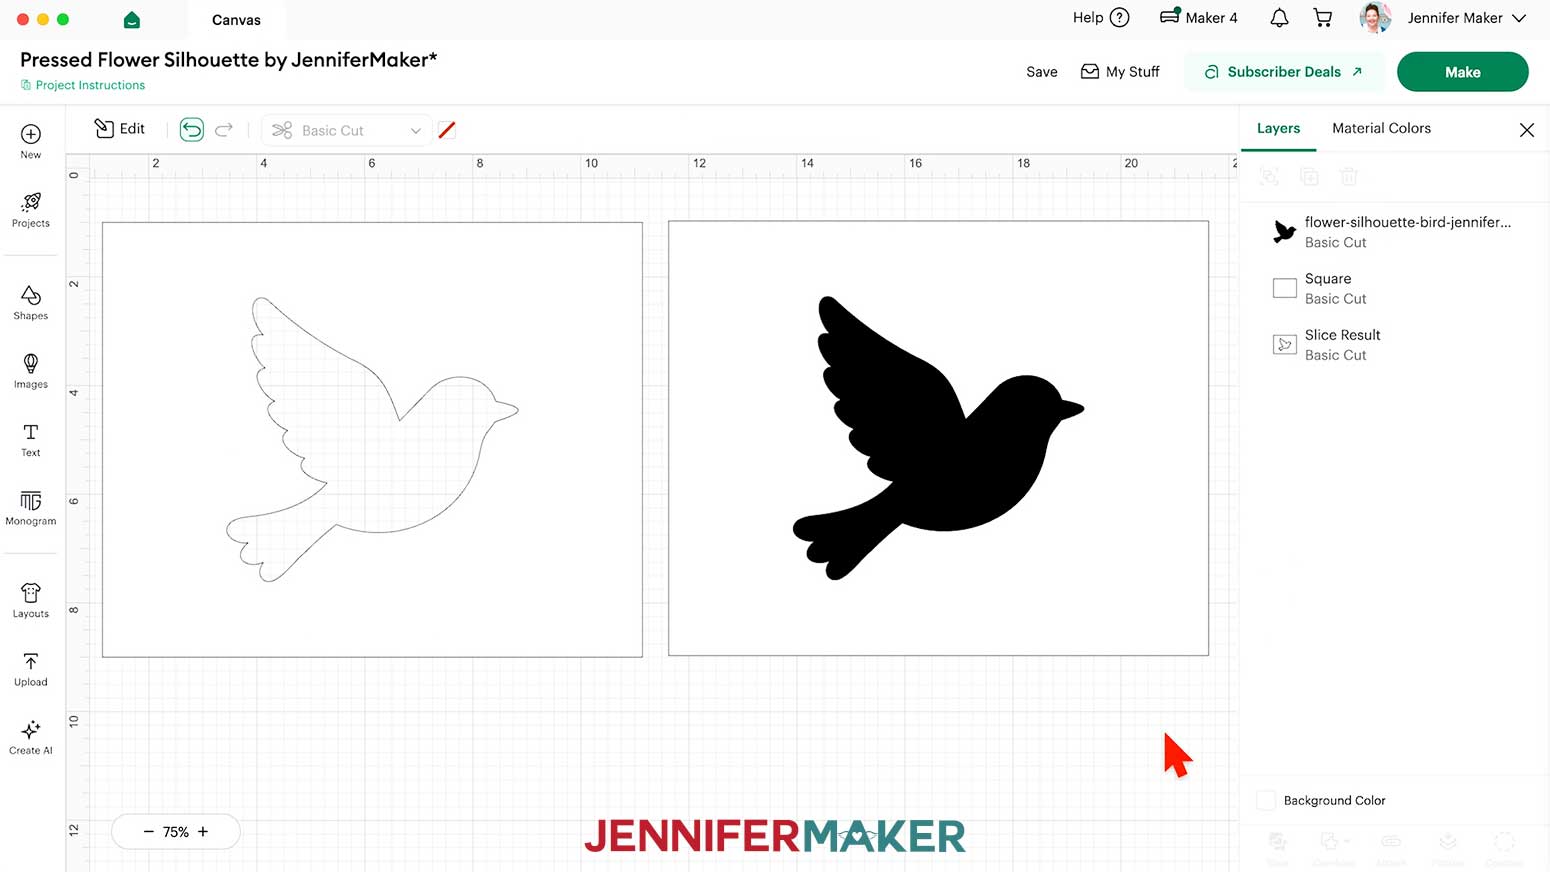Image resolution: width=1550 pixels, height=872 pixels.
Task: Select the Slice Result layer
Action: tap(1395, 344)
